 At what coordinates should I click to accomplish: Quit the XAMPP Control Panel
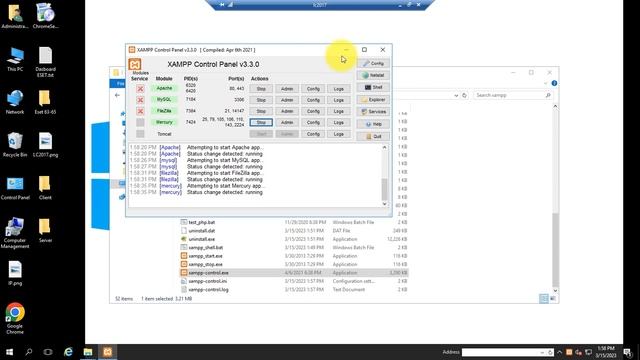click(373, 136)
